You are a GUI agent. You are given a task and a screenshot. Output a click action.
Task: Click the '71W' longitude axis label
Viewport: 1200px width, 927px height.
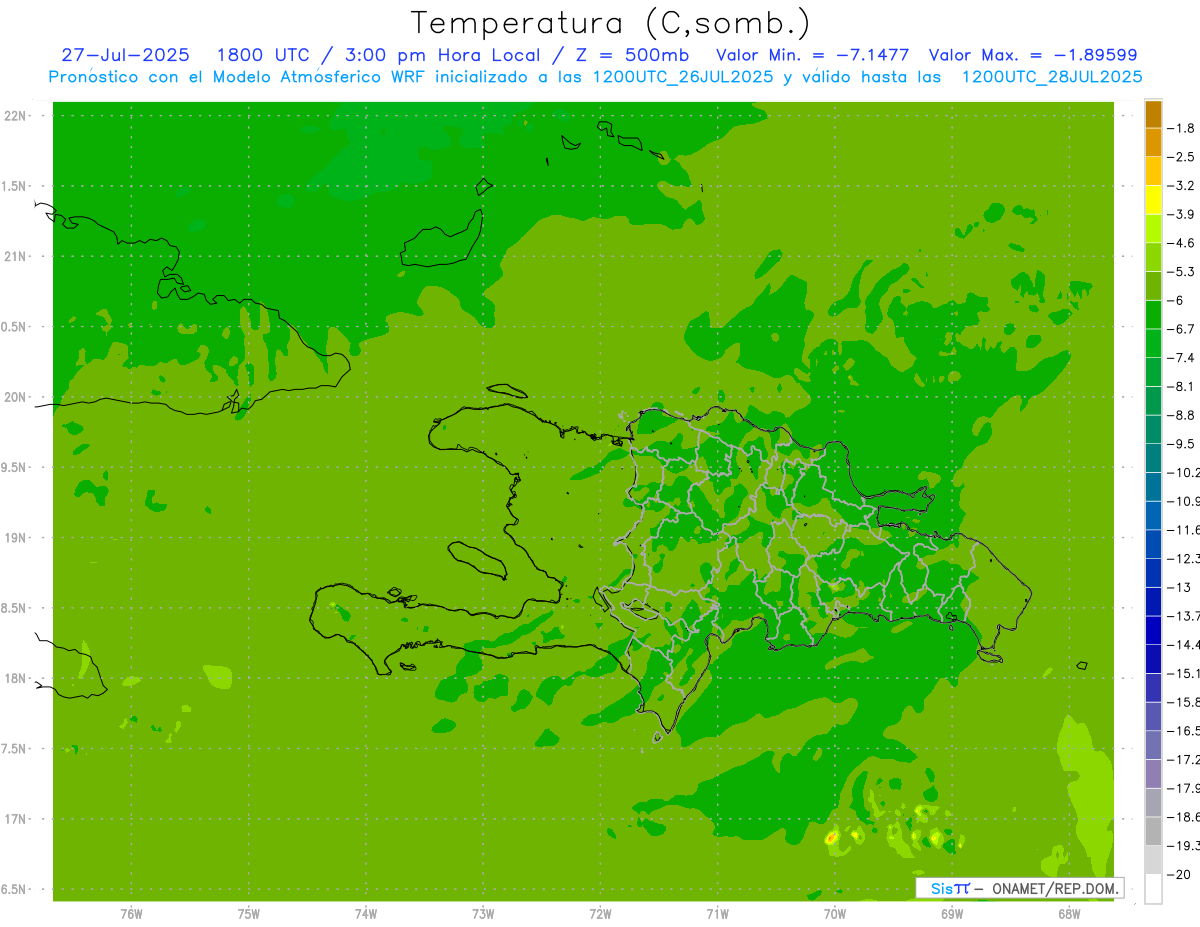(717, 913)
